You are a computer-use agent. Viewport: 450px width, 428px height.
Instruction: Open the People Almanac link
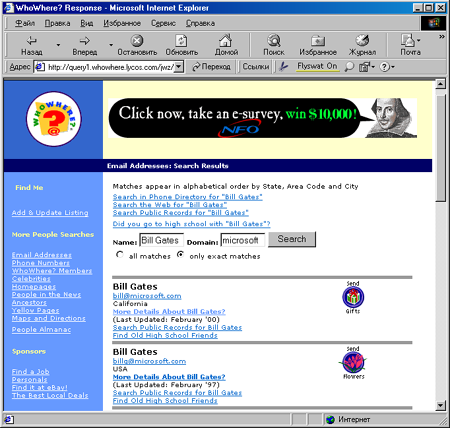pos(41,330)
